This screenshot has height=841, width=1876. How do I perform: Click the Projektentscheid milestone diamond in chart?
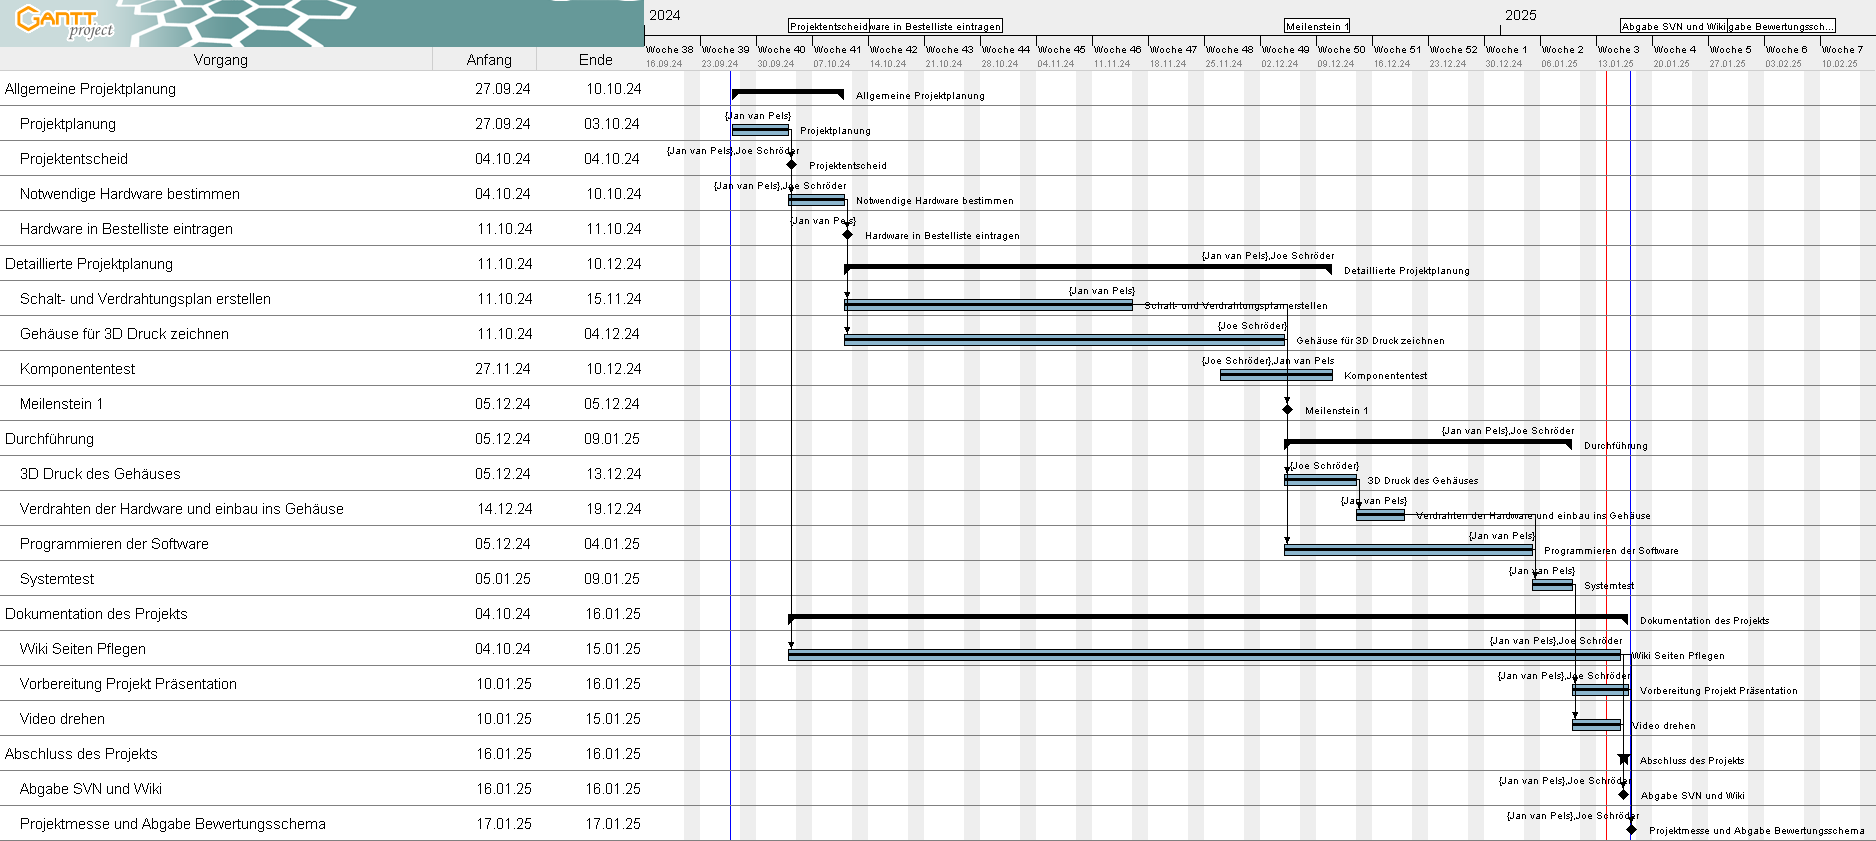pyautogui.click(x=791, y=165)
